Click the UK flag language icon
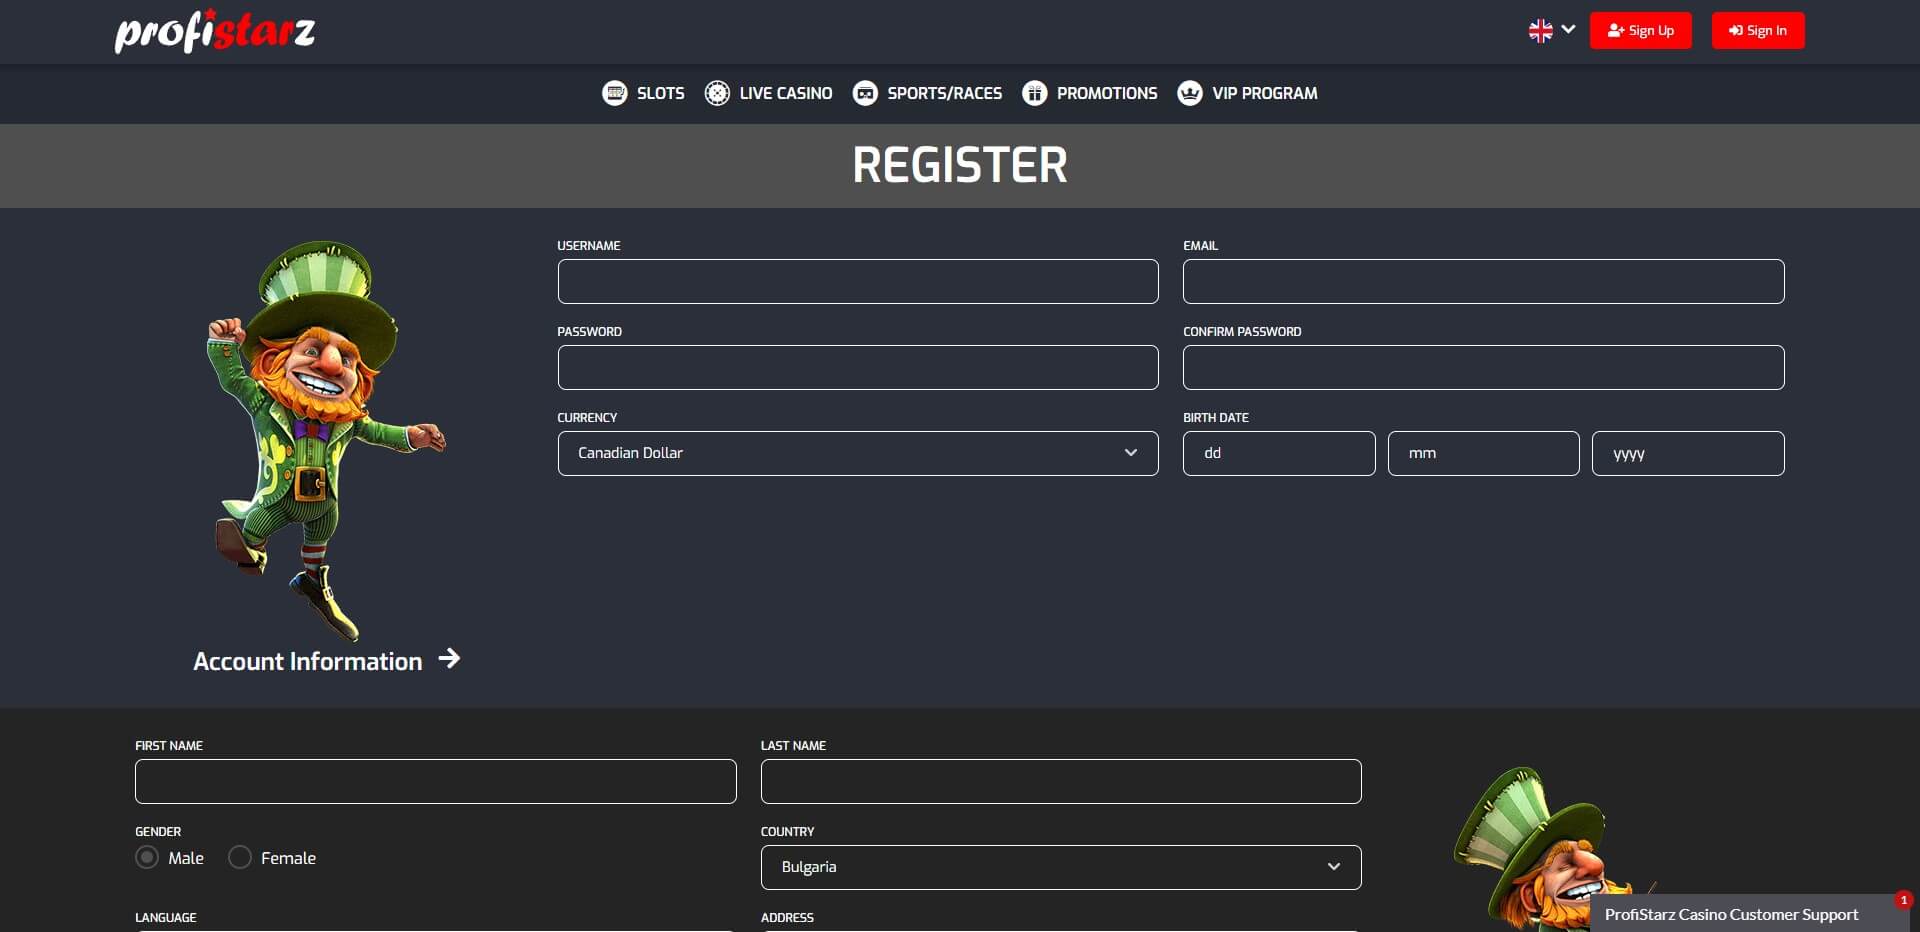Screen dimensions: 1920x932 coord(1540,31)
